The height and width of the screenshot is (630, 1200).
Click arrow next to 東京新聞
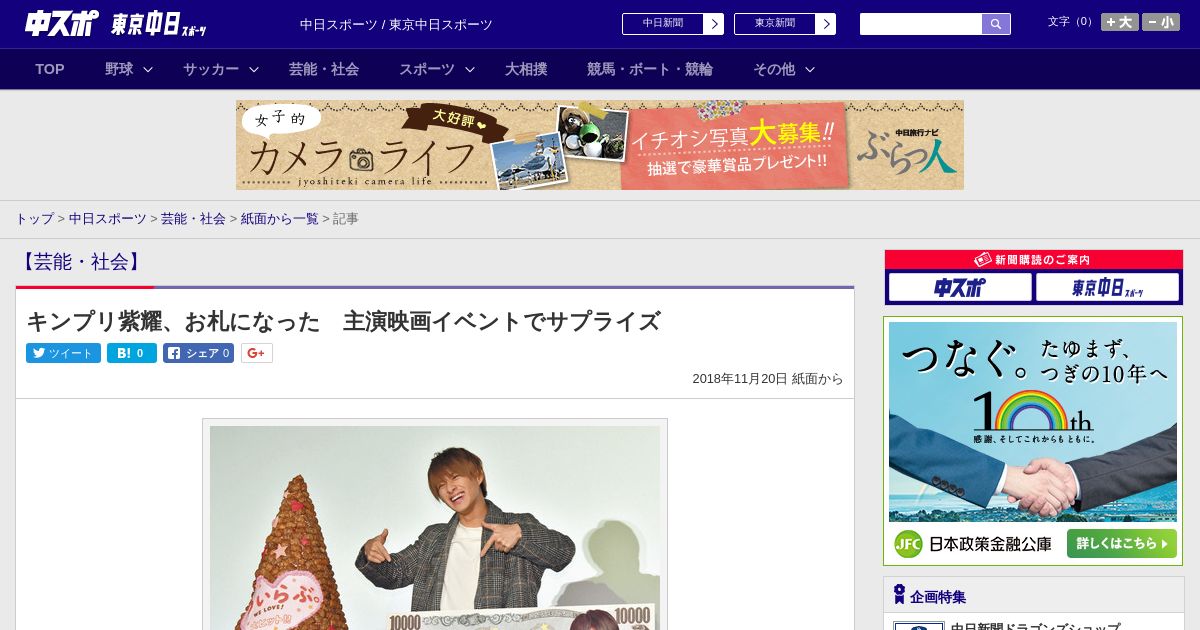pos(826,24)
